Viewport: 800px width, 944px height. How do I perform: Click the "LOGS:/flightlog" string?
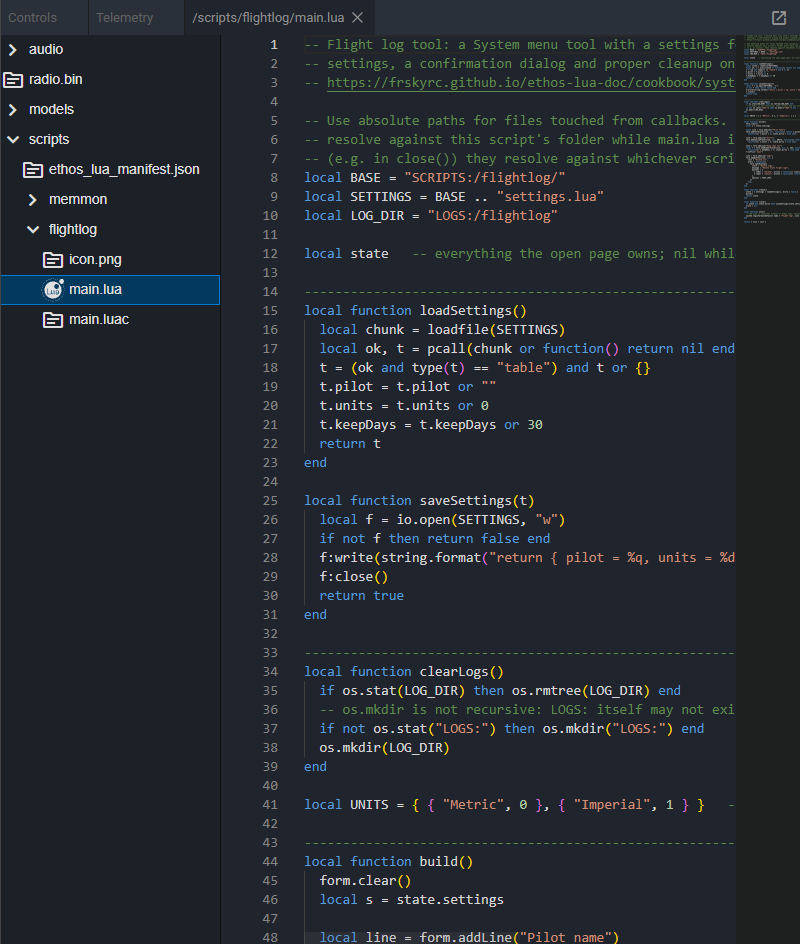pos(492,216)
